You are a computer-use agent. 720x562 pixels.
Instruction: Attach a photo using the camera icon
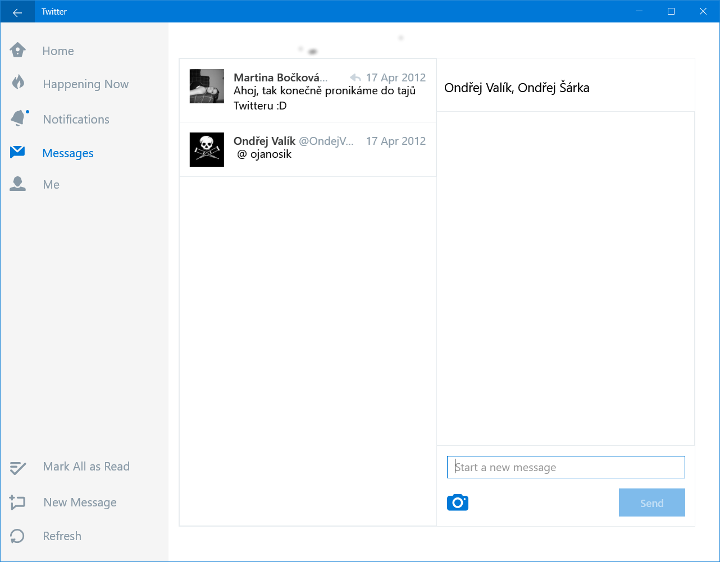458,502
